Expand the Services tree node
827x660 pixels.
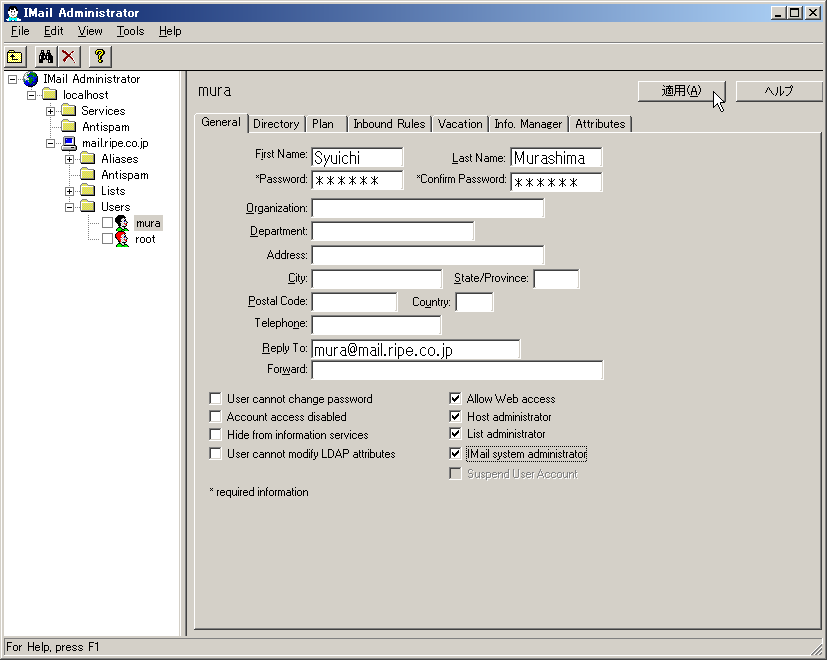[x=51, y=111]
